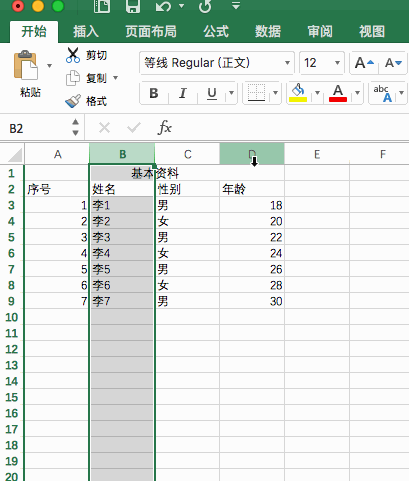Screen dimensions: 409x481
Task: Open the font size dropdown
Action: pos(337,63)
